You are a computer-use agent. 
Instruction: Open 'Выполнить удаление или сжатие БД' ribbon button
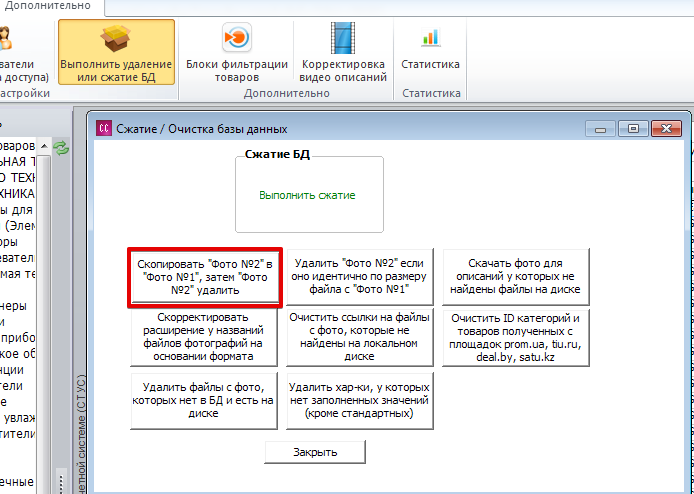pyautogui.click(x=116, y=52)
